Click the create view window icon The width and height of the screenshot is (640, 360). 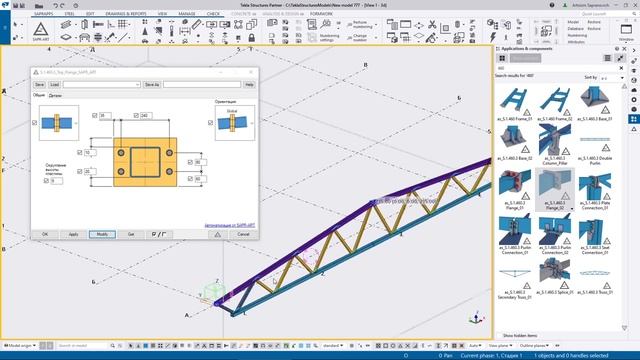(x=405, y=24)
